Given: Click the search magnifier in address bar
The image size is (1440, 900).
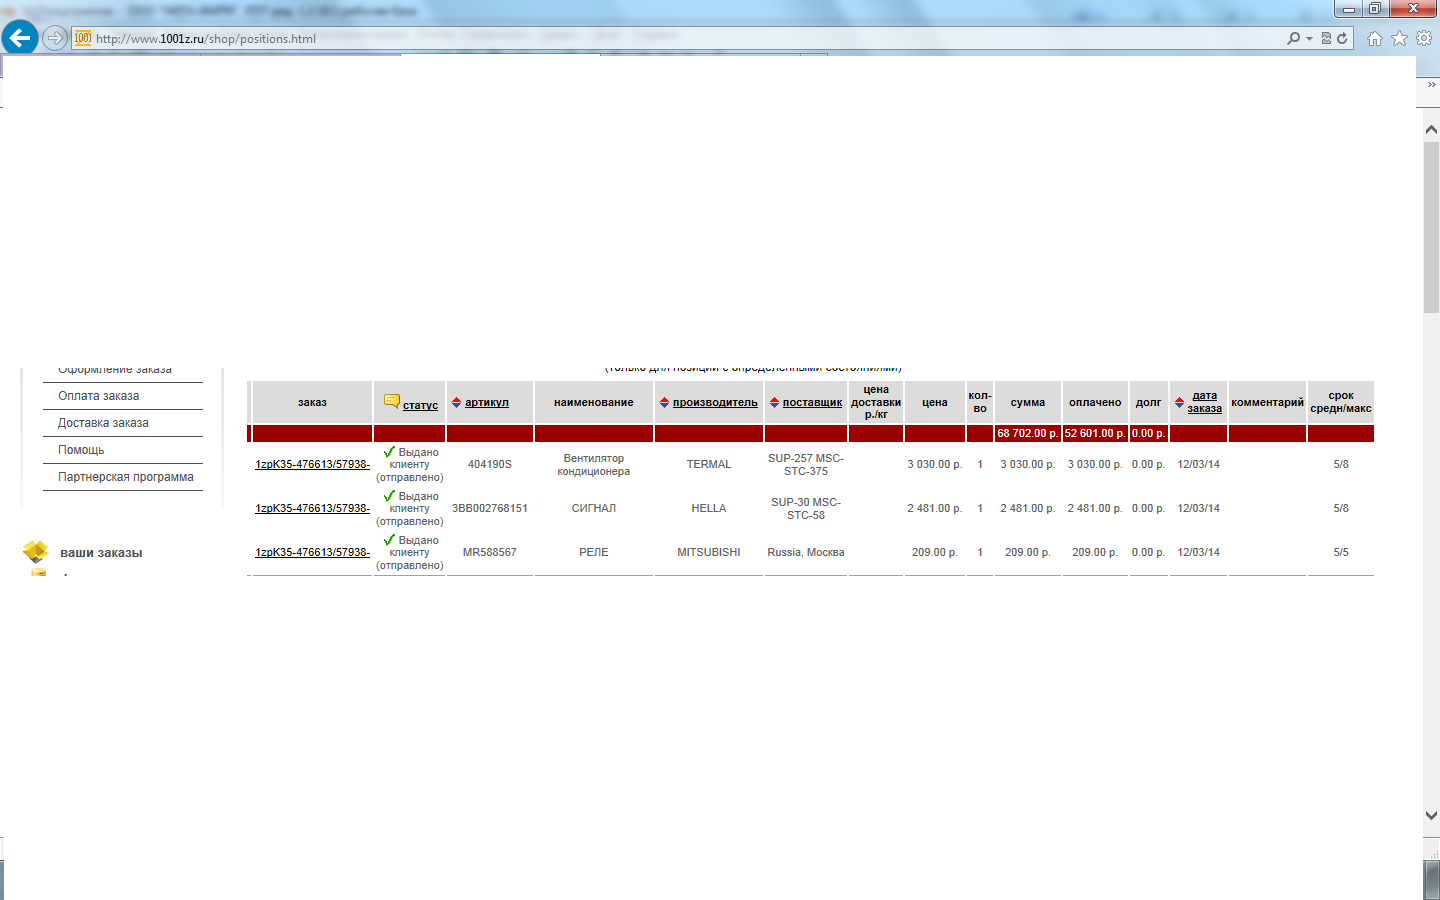Looking at the screenshot, I should [1294, 38].
